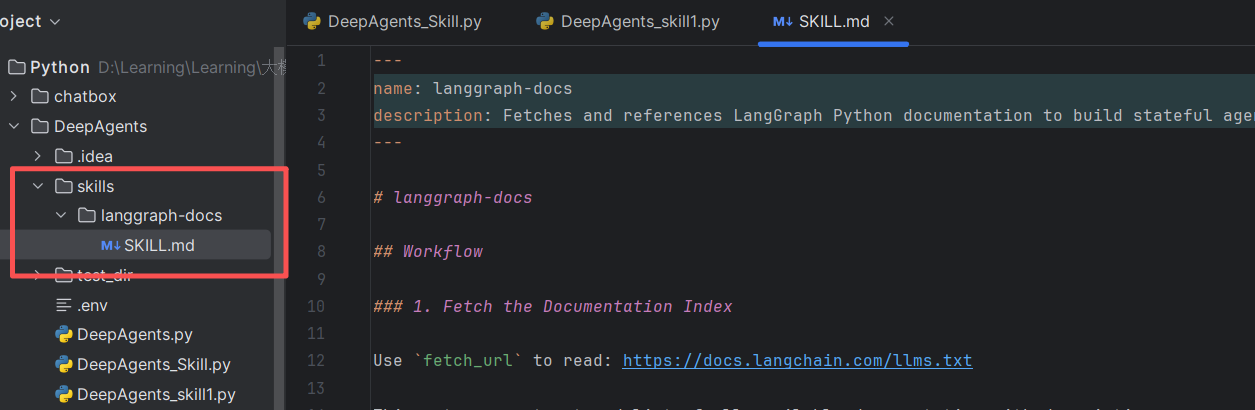Open DeepAgents_Skill.py from the project tree
The height and width of the screenshot is (410, 1255).
click(154, 365)
